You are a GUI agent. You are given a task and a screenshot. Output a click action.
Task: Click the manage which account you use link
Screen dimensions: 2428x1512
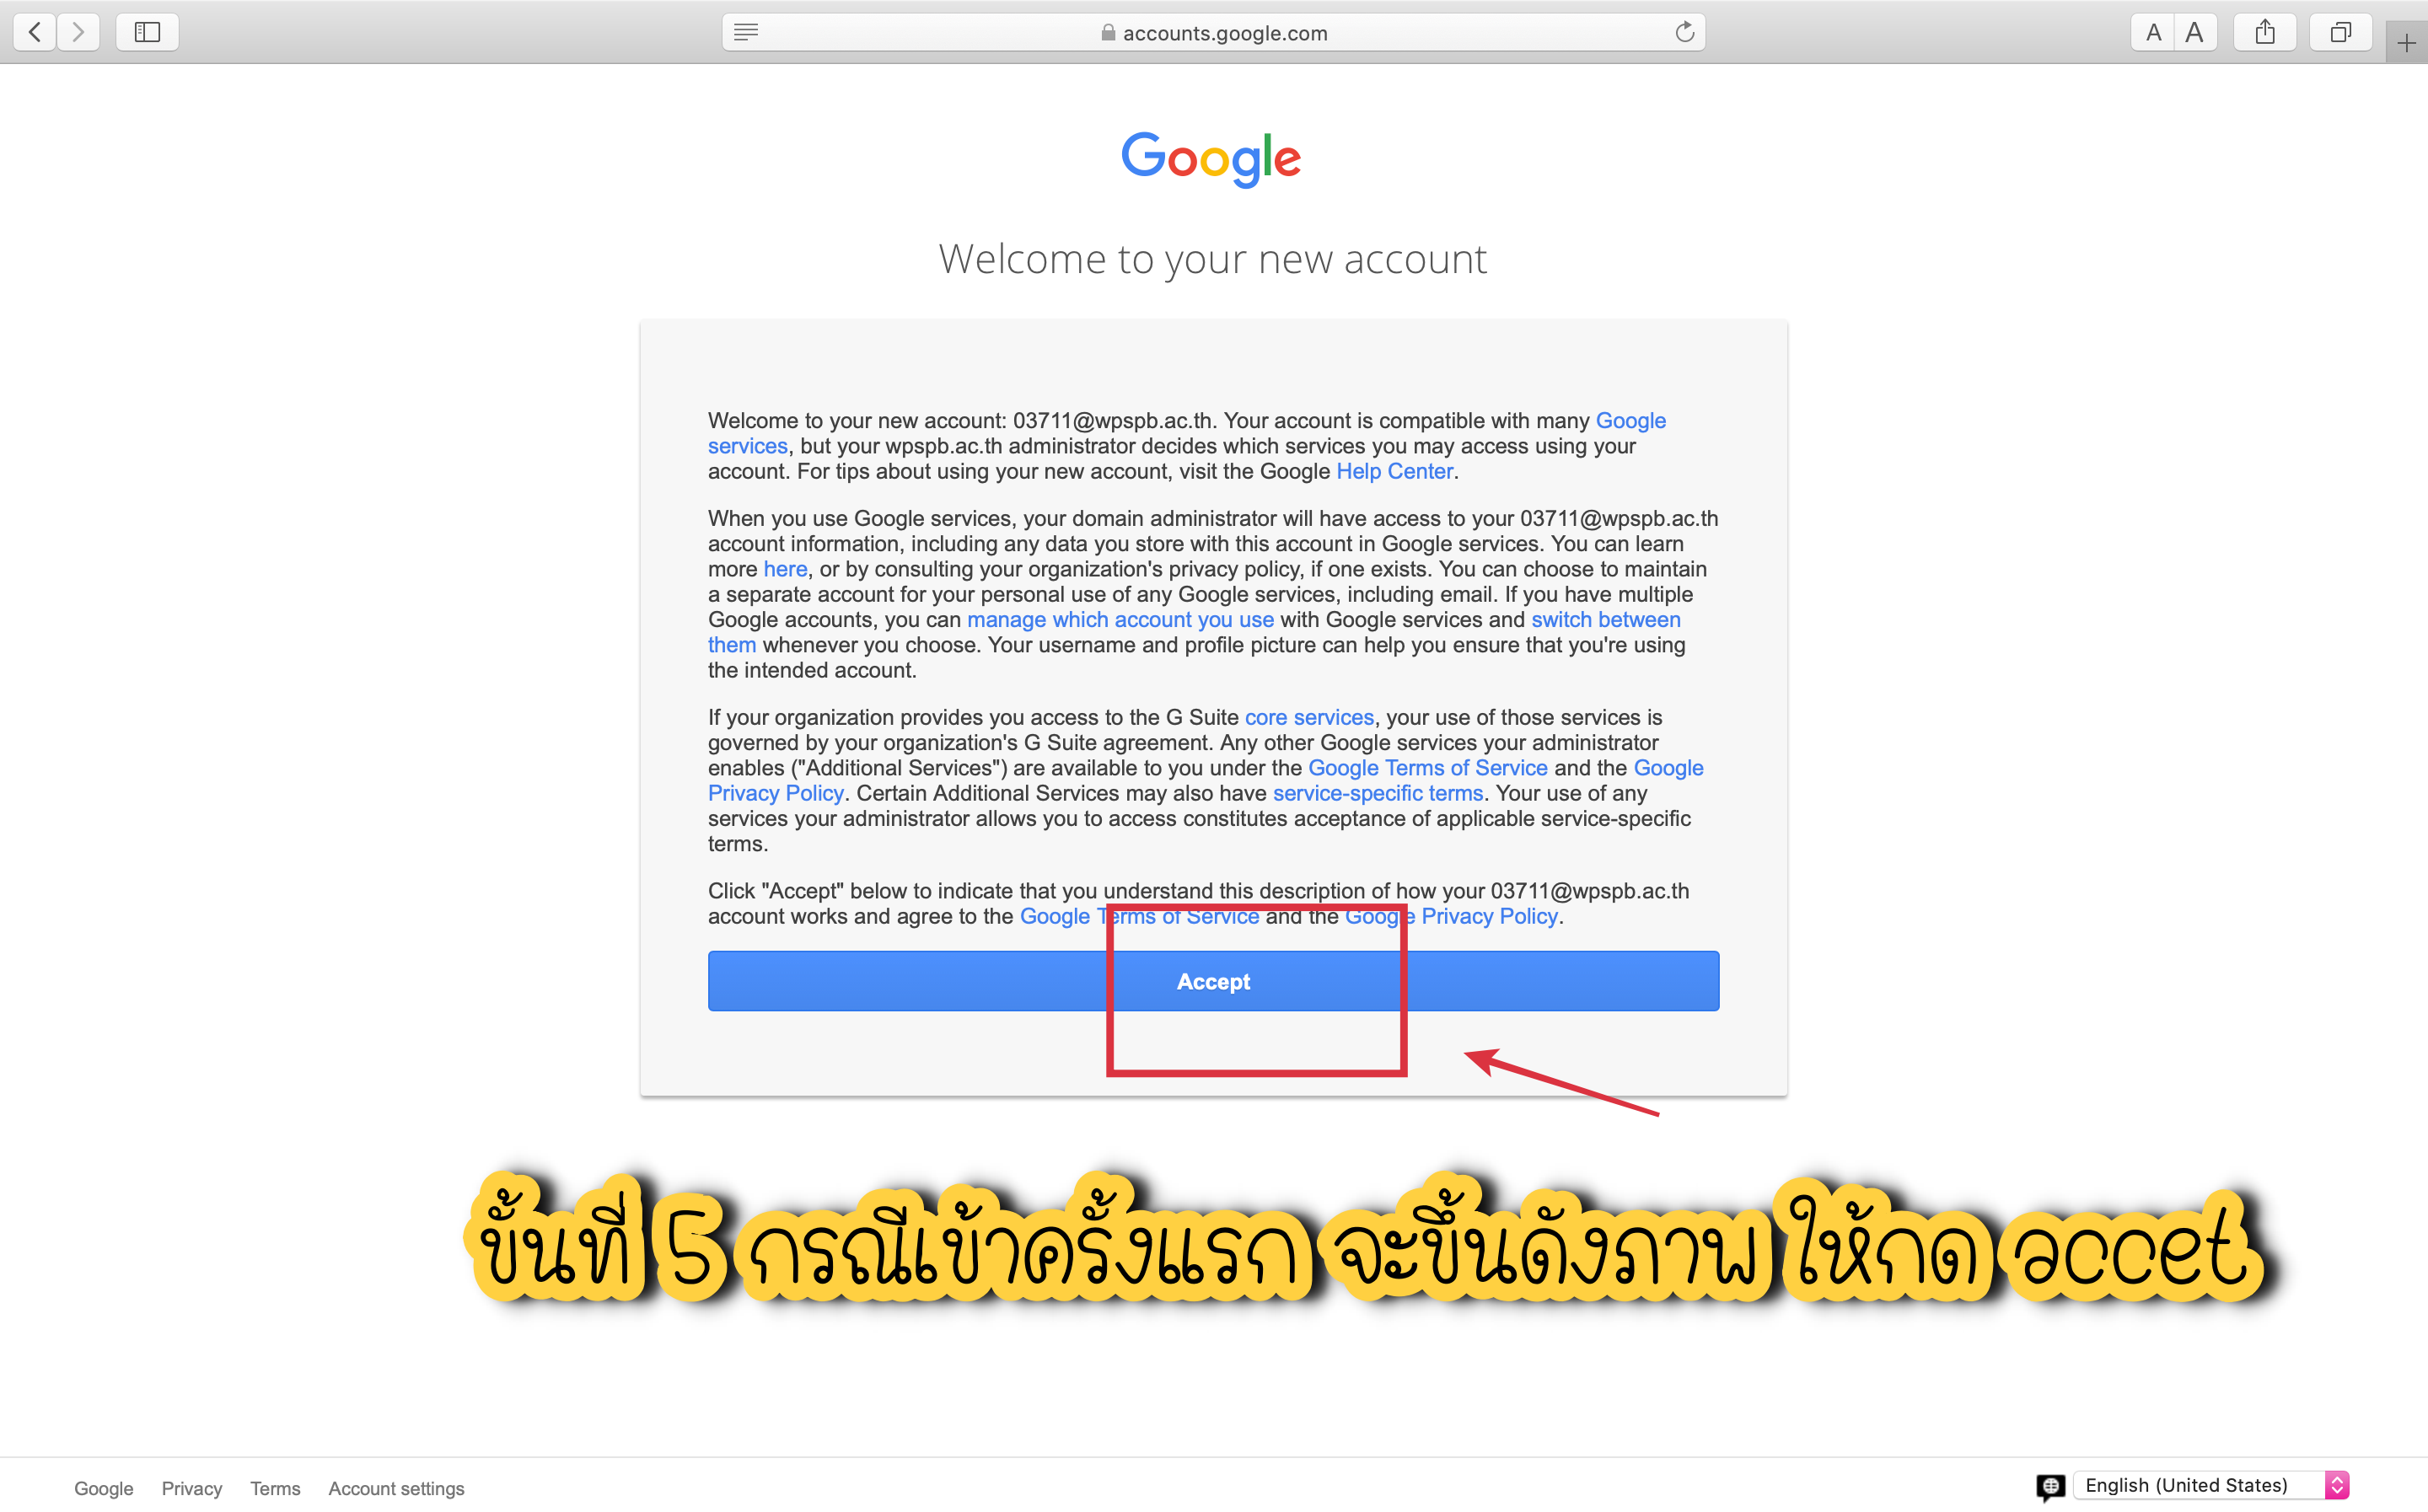1120,619
